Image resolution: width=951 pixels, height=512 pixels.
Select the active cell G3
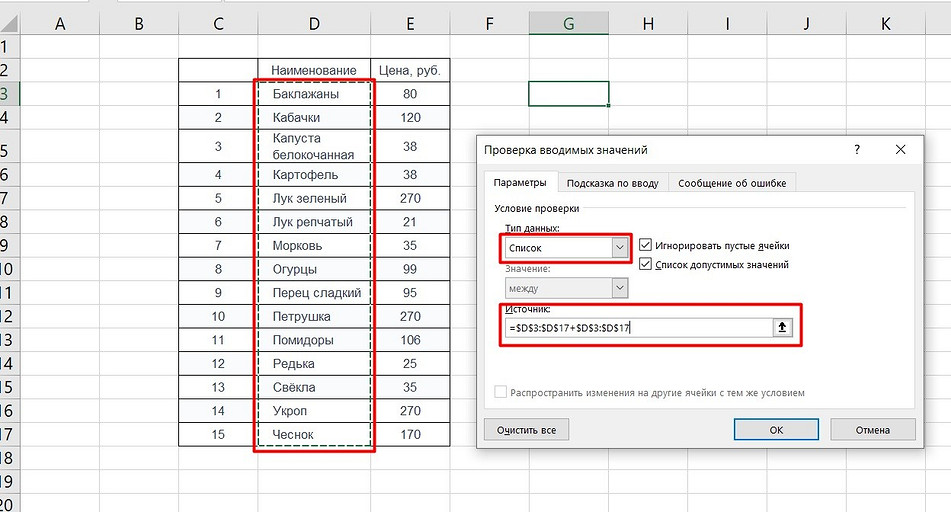[x=568, y=94]
